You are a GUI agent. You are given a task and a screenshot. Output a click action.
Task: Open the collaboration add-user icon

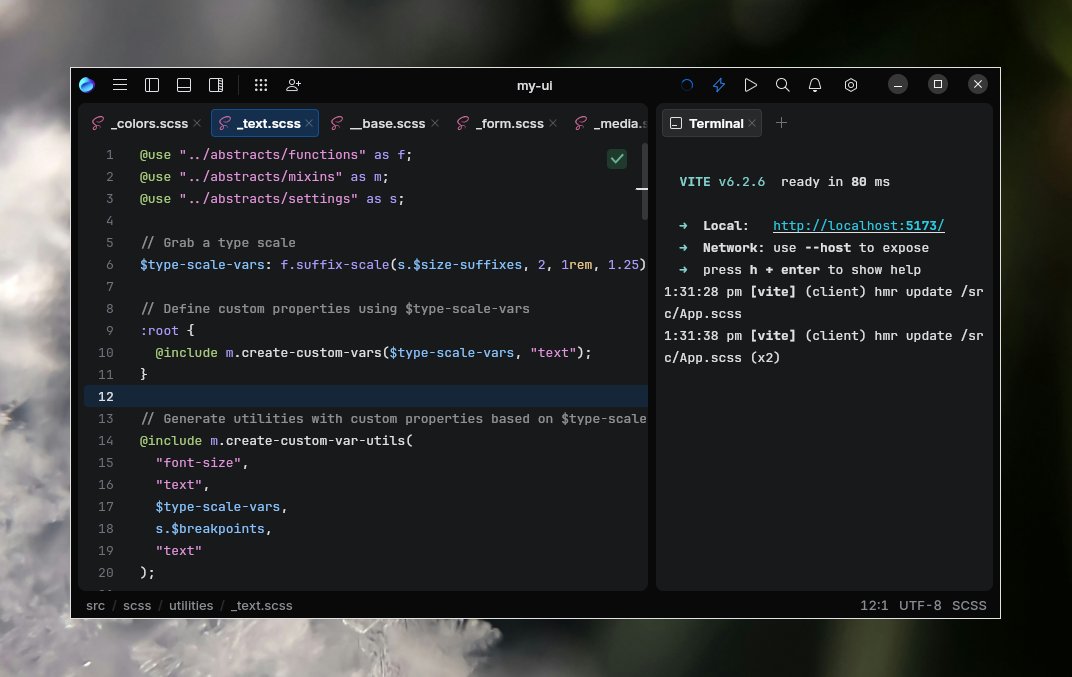pyautogui.click(x=293, y=85)
